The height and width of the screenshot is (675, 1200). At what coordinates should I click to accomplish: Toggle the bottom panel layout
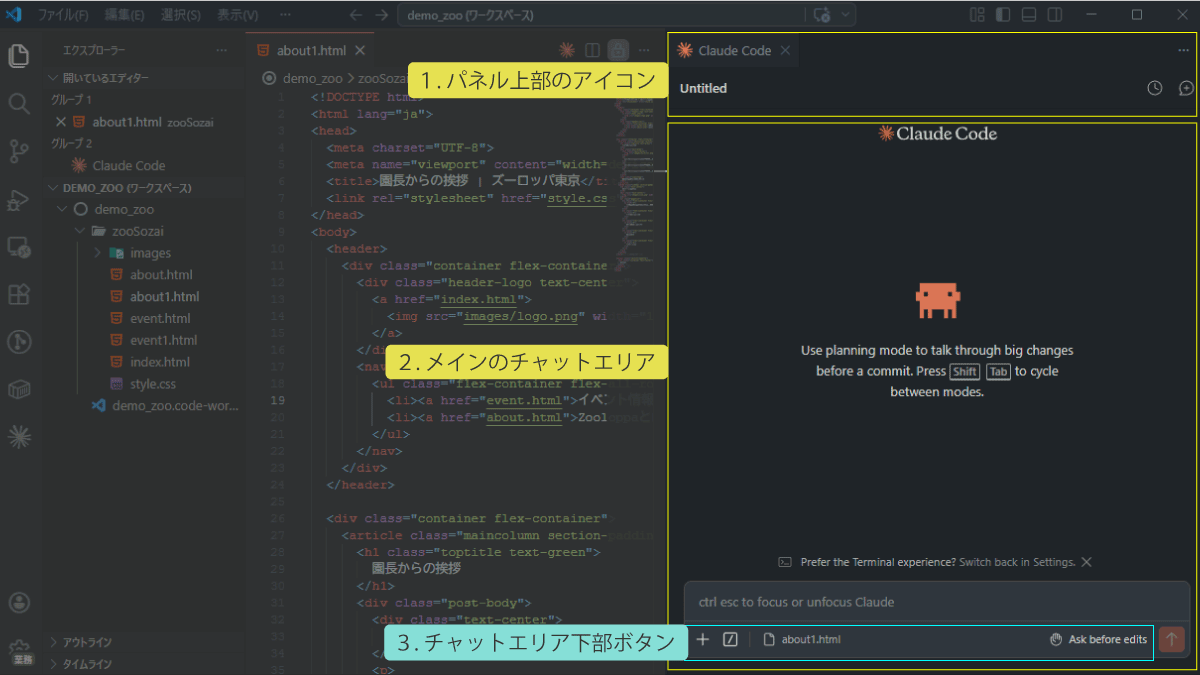1029,15
